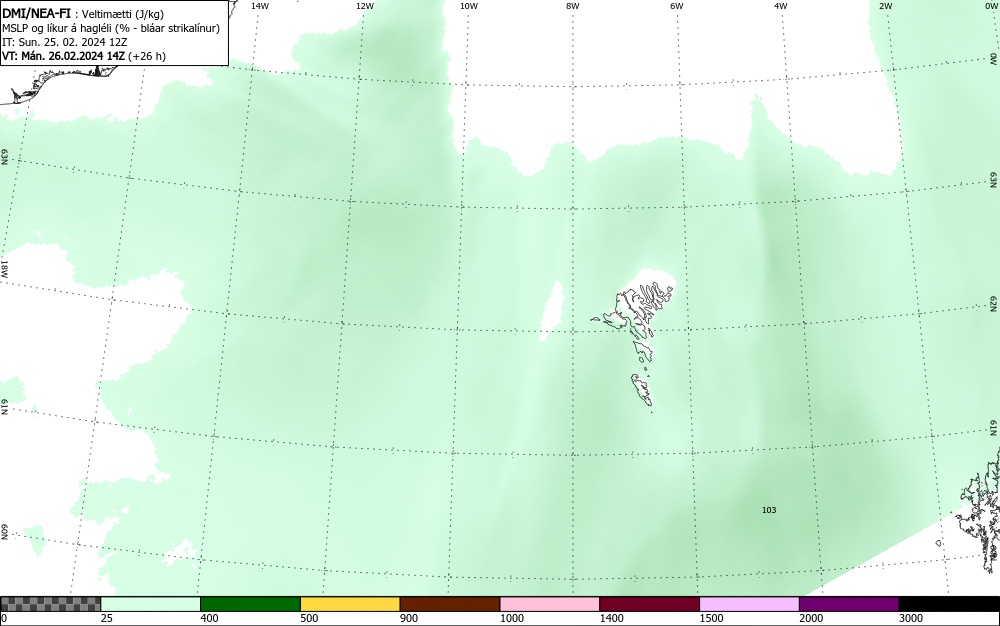
Task: Click the legend value "900"
Action: point(409,618)
